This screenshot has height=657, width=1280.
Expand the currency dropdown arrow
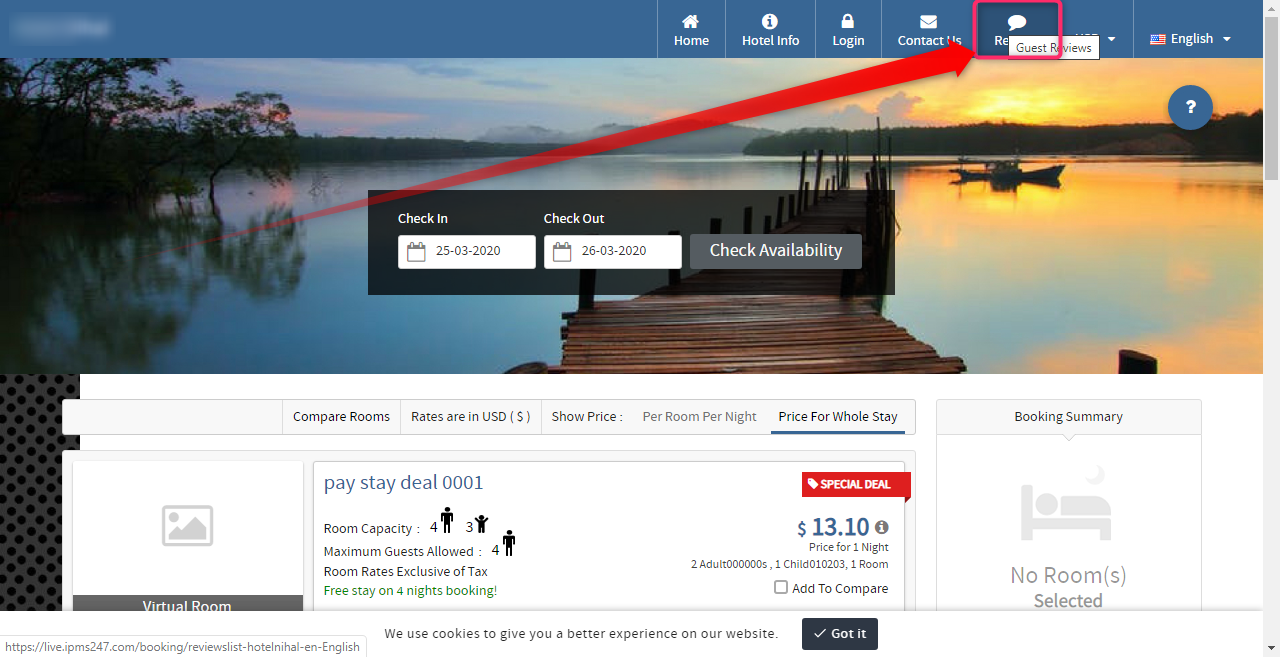[1111, 39]
